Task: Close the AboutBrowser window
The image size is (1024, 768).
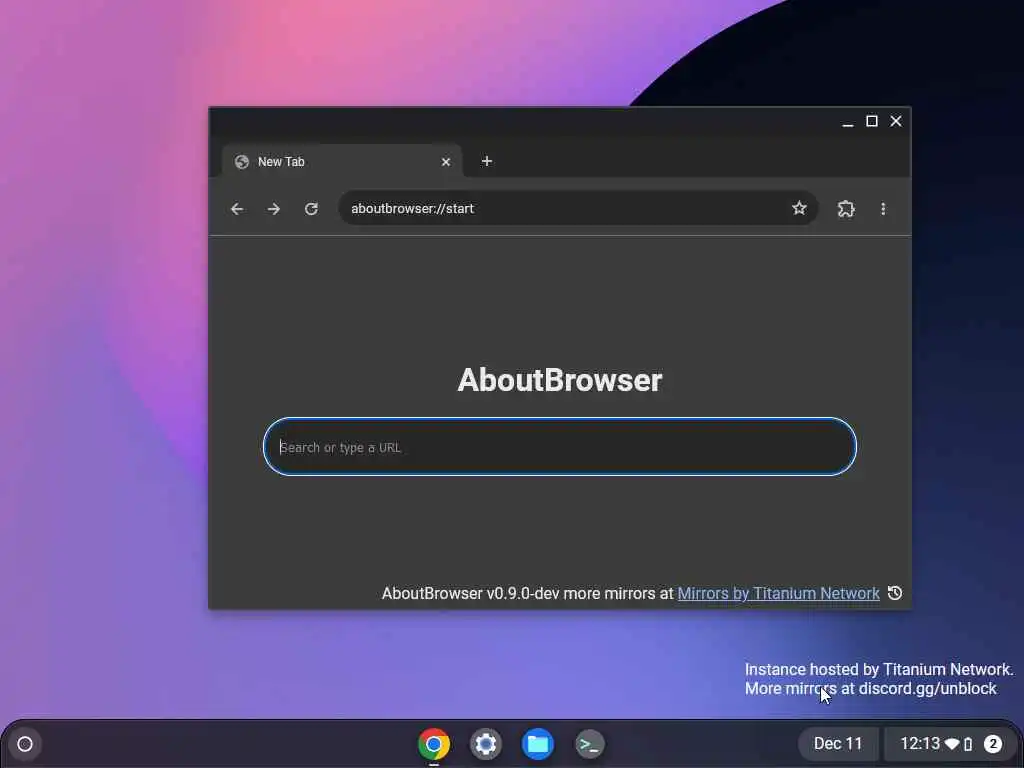Action: point(896,121)
